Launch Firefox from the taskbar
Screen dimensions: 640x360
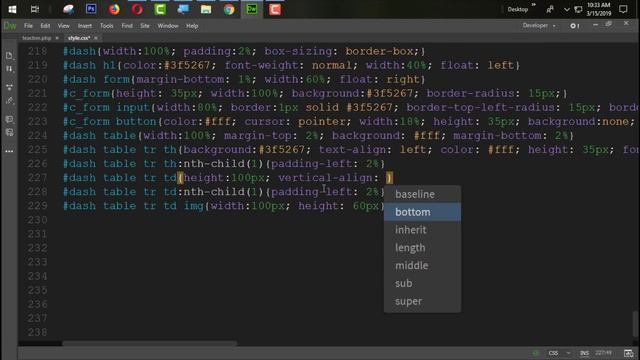pos(114,9)
